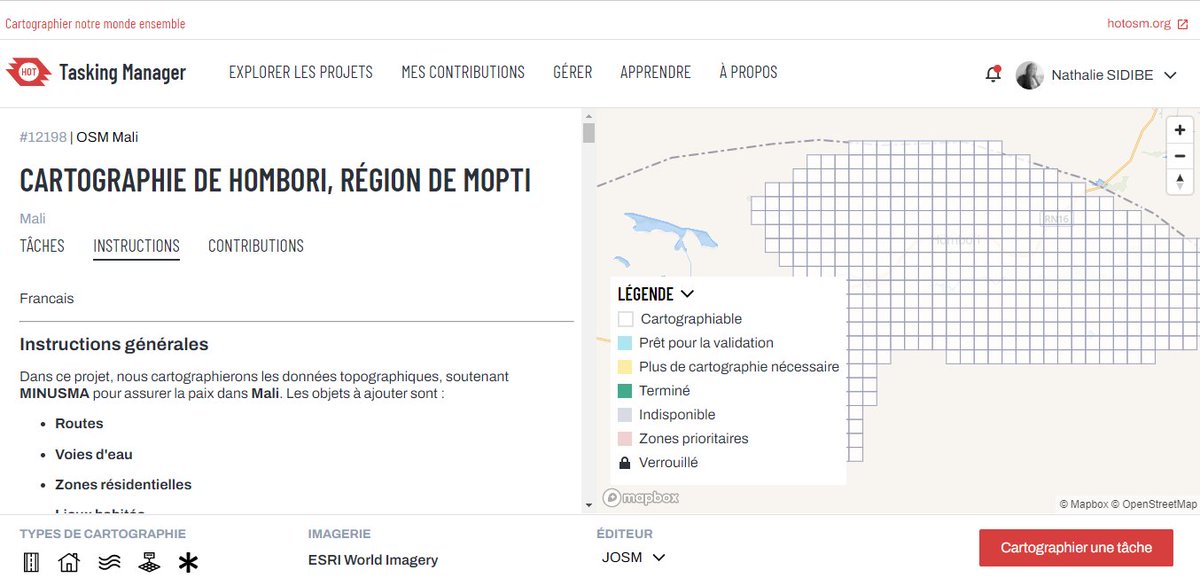Click the Plus de cartographie nécessaire swatch
The image size is (1200, 578).
pos(625,367)
